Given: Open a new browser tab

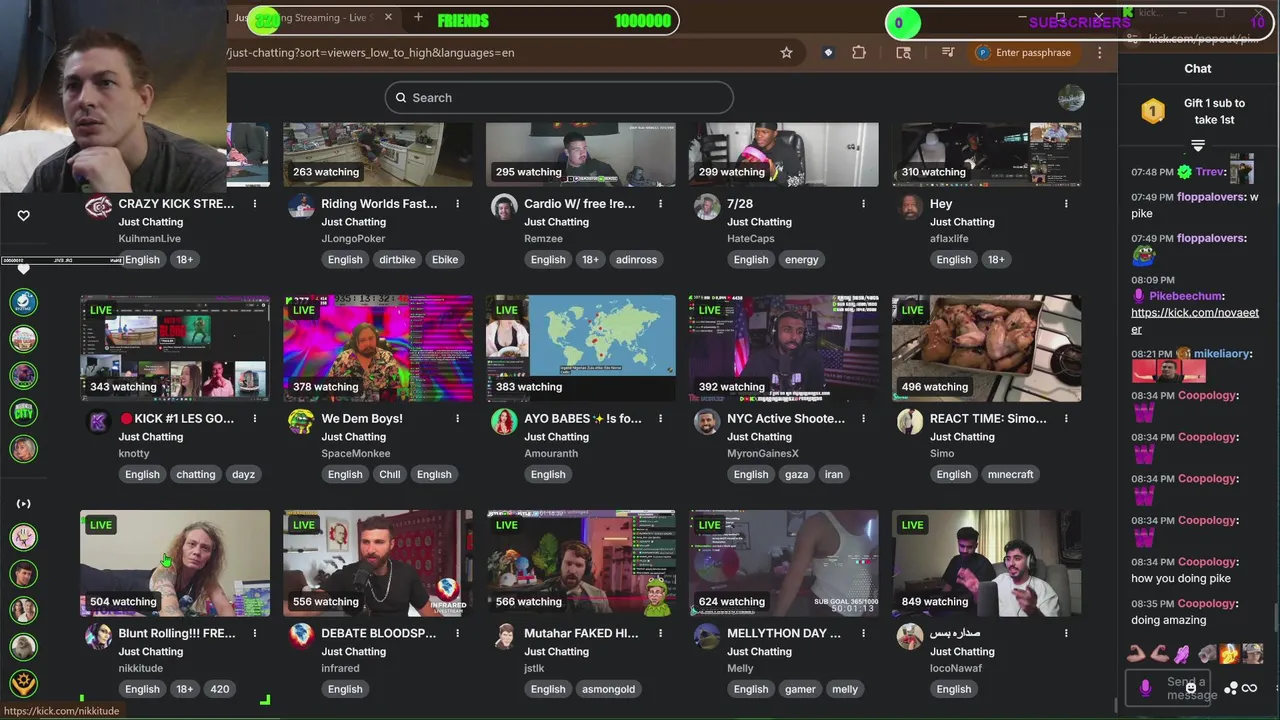Looking at the screenshot, I should tap(418, 18).
